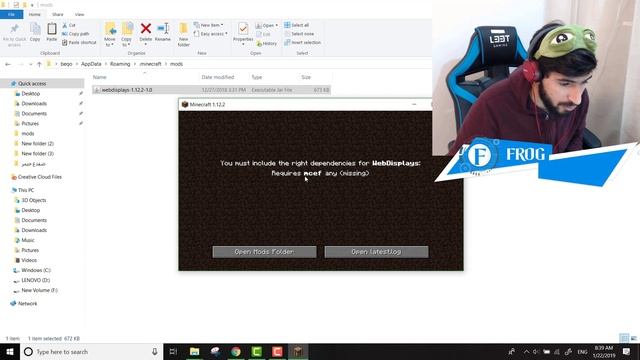Click the Up one level arrow
The width and height of the screenshot is (640, 360).
pyautogui.click(x=39, y=64)
